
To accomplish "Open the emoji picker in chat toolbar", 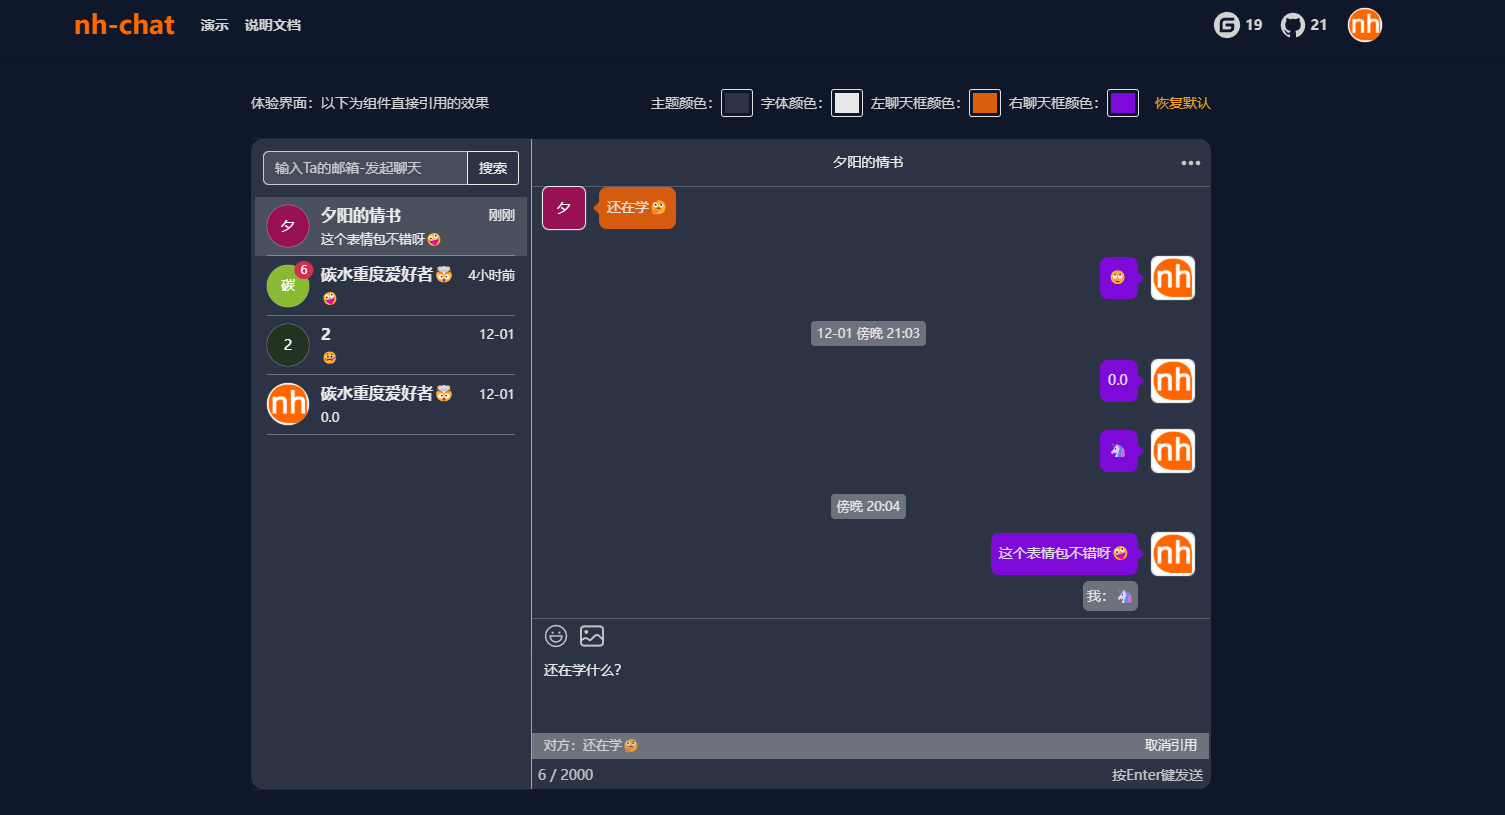I will [556, 636].
